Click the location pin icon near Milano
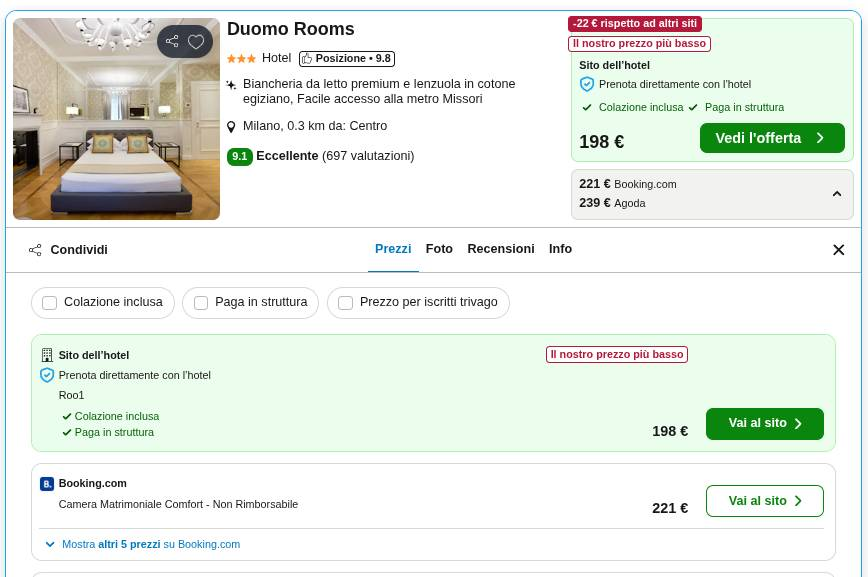The height and width of the screenshot is (577, 868). tap(232, 127)
